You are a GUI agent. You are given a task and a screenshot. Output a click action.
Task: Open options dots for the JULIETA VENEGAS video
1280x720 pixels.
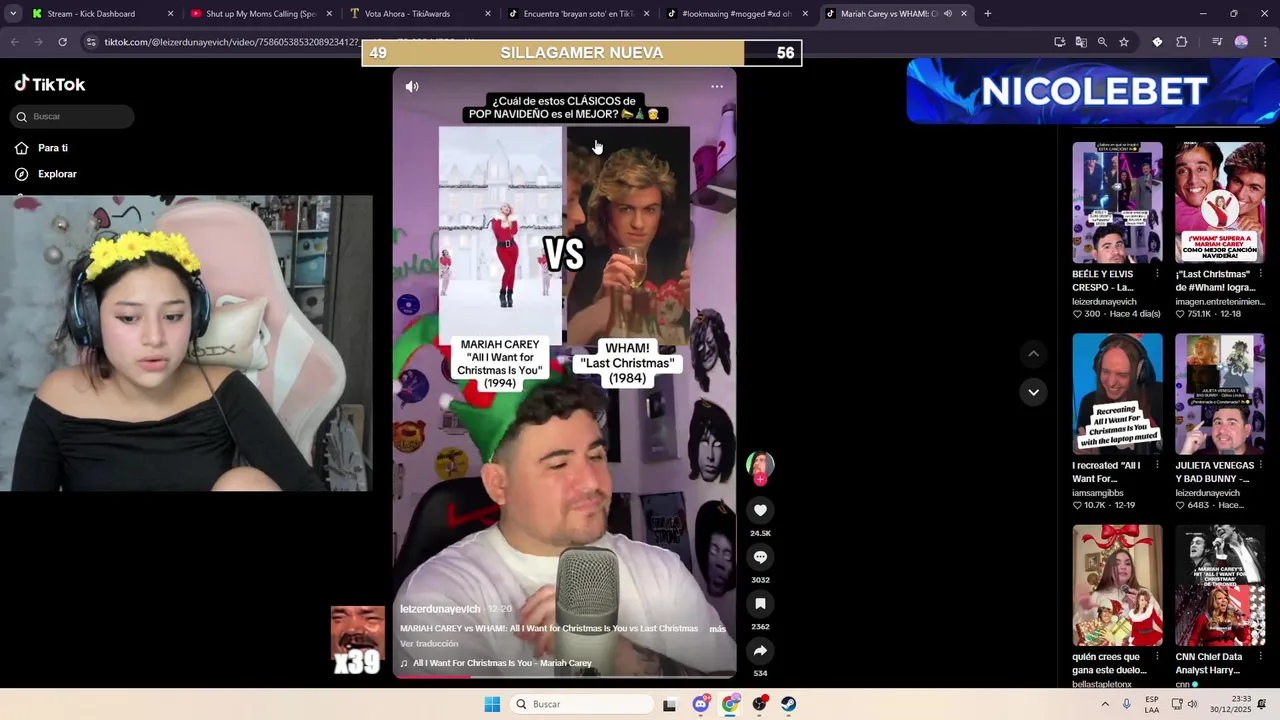tap(1260, 466)
